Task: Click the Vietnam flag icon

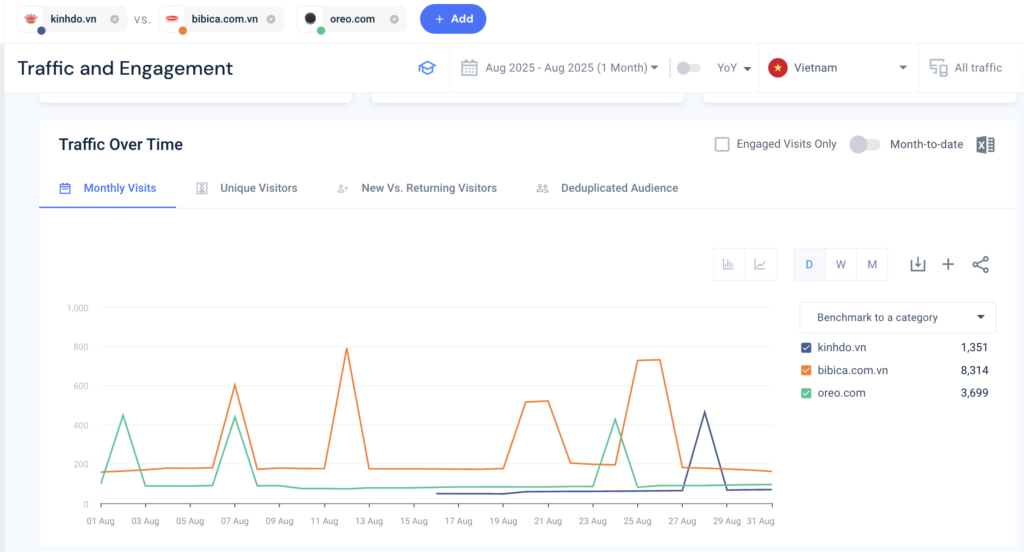Action: click(777, 68)
